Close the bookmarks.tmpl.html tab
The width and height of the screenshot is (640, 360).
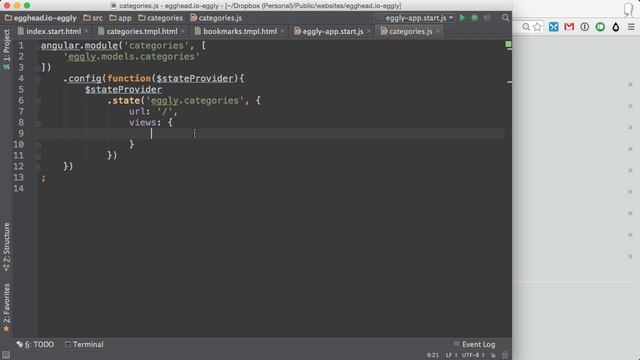tap(282, 31)
